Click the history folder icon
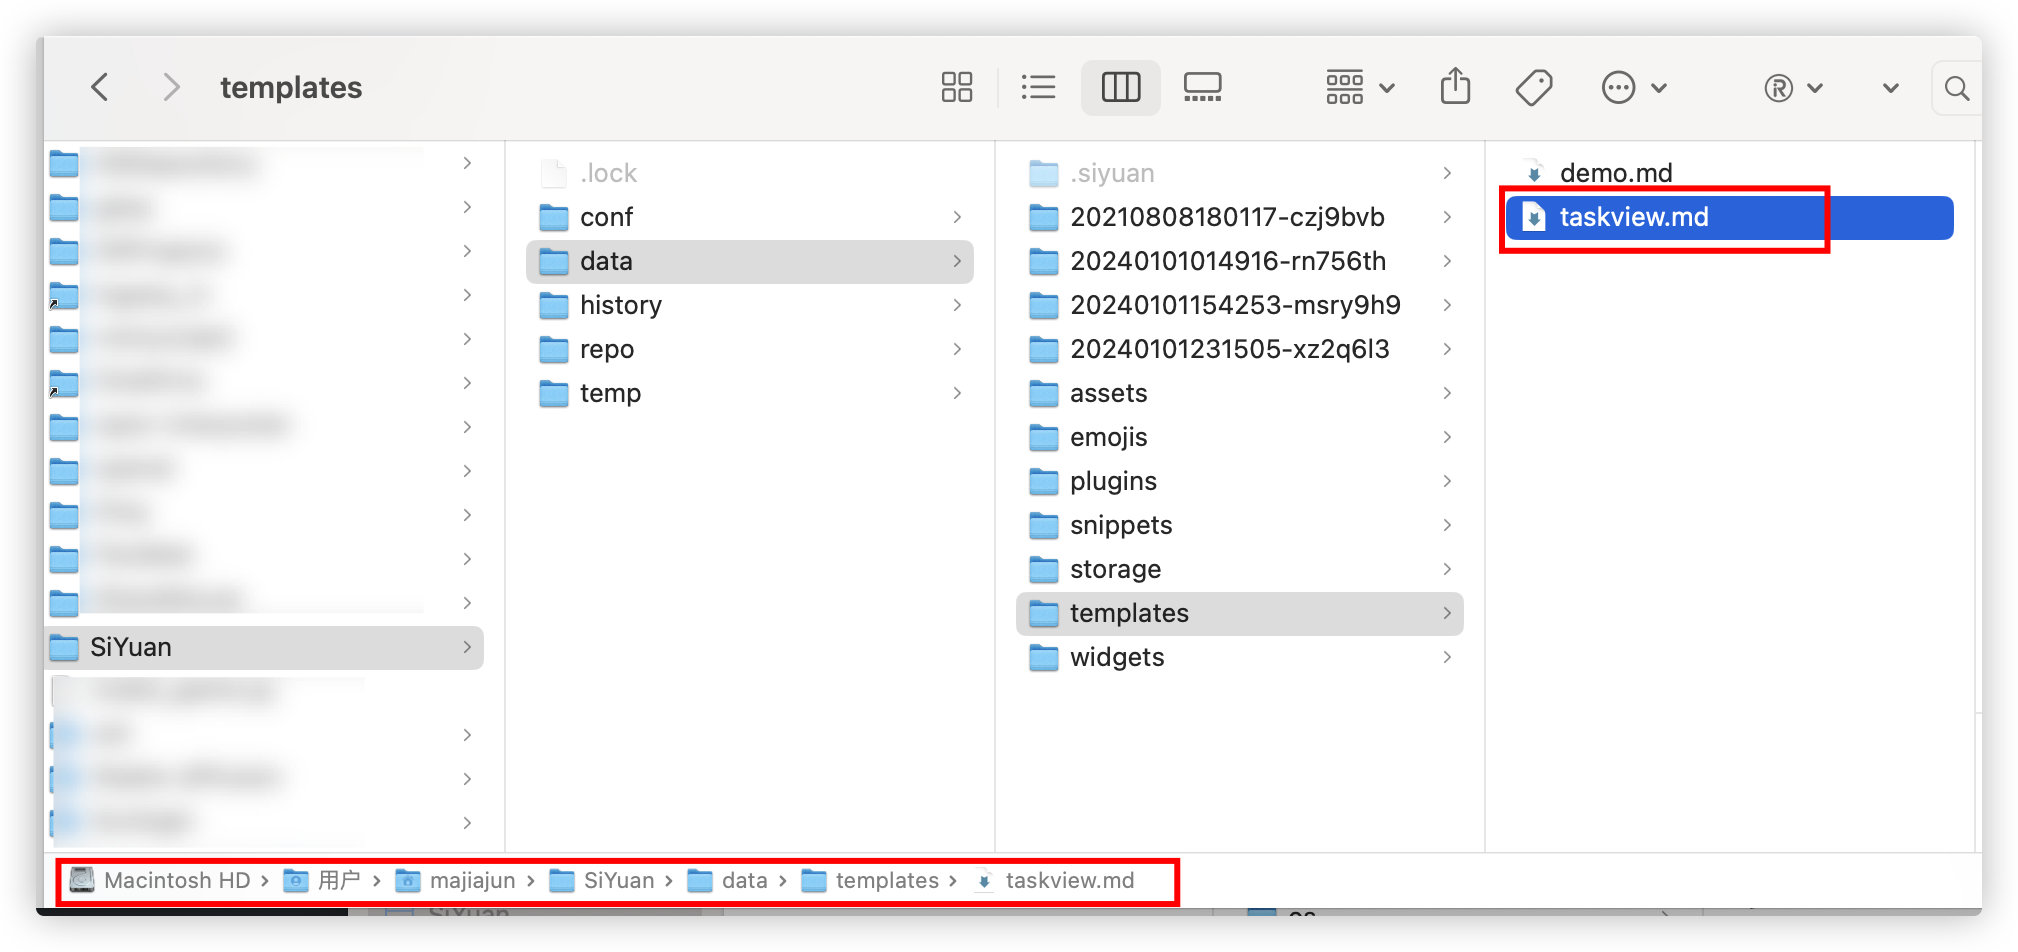 point(554,306)
